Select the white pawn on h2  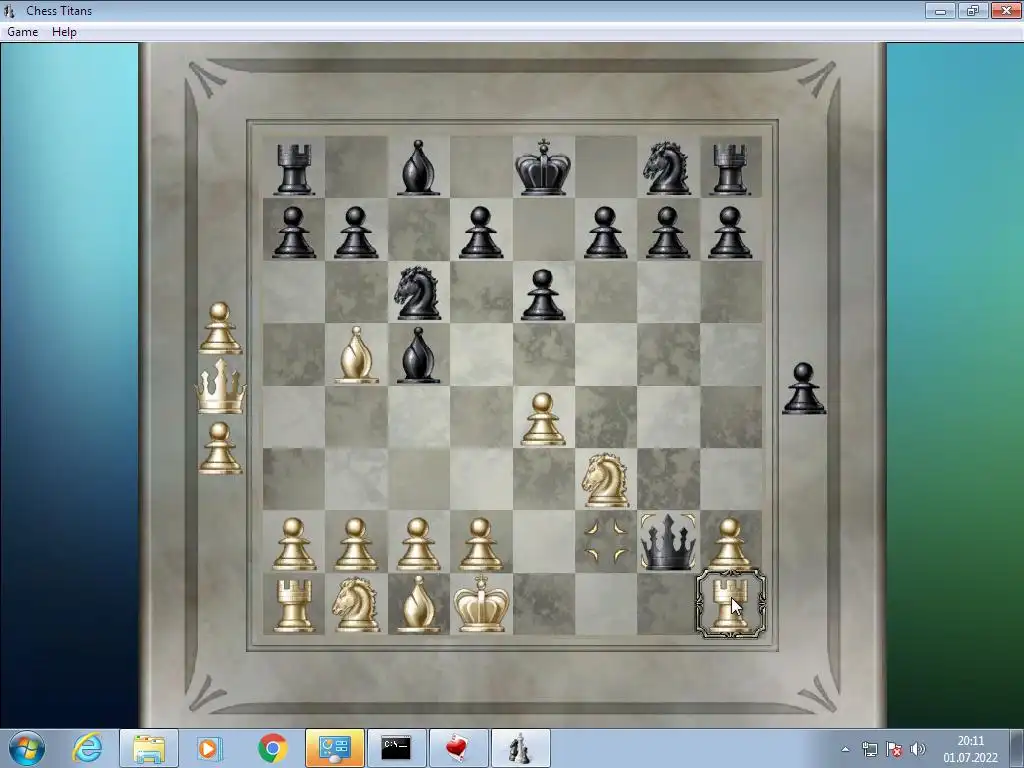click(729, 544)
